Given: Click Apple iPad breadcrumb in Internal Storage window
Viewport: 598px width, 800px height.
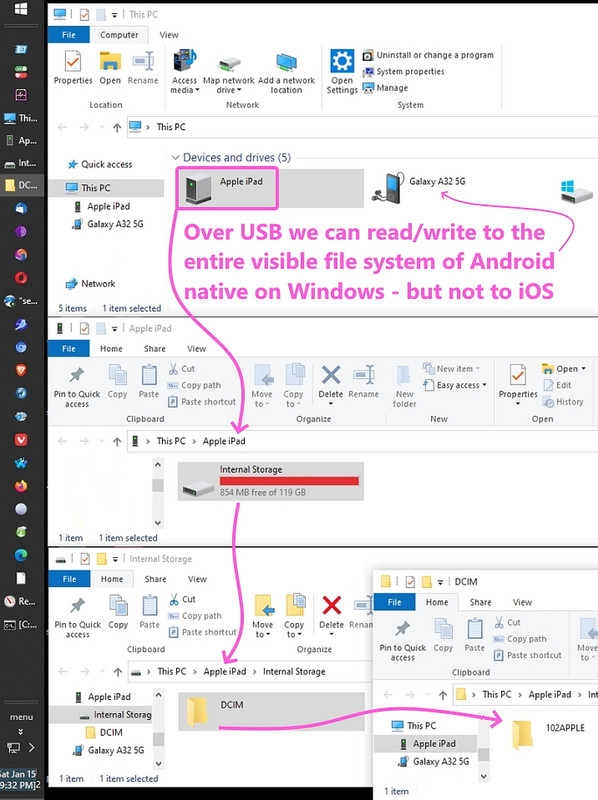Looking at the screenshot, I should [225, 672].
